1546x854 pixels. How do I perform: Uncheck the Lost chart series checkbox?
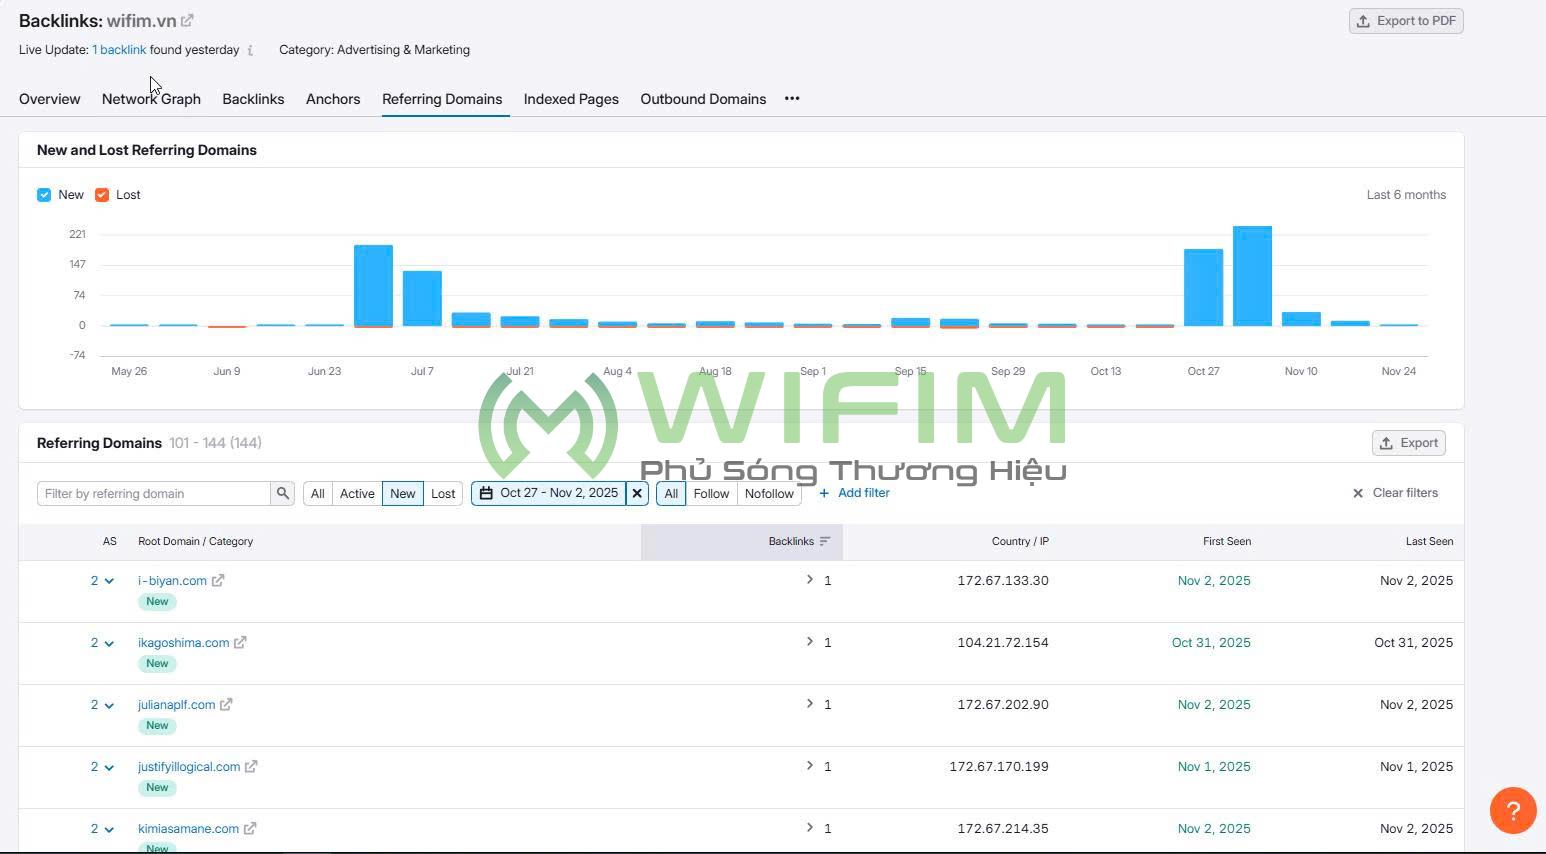tap(102, 195)
